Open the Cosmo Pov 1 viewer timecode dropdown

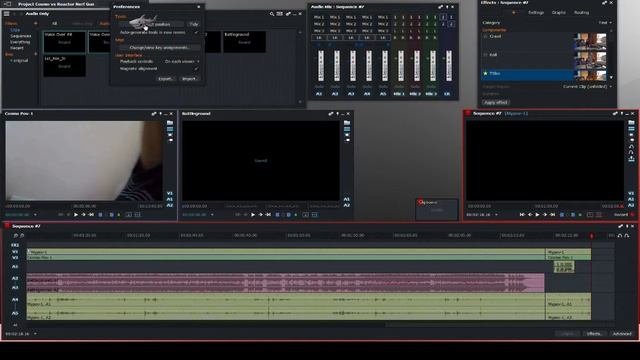coord(36,215)
